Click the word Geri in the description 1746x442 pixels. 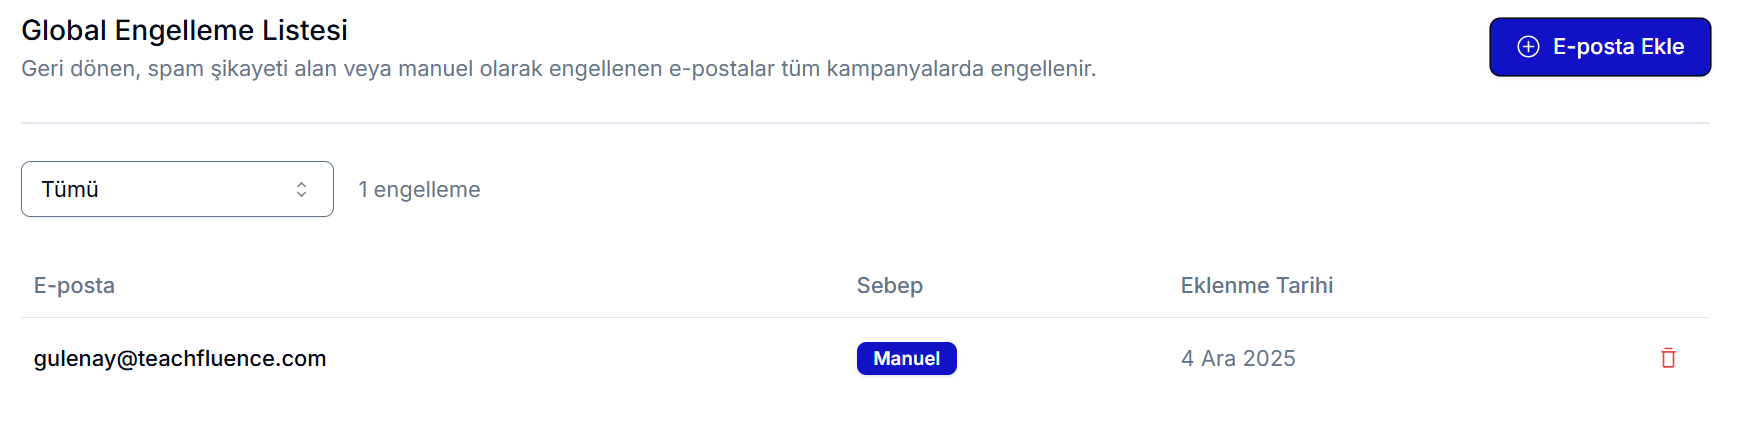pos(42,69)
